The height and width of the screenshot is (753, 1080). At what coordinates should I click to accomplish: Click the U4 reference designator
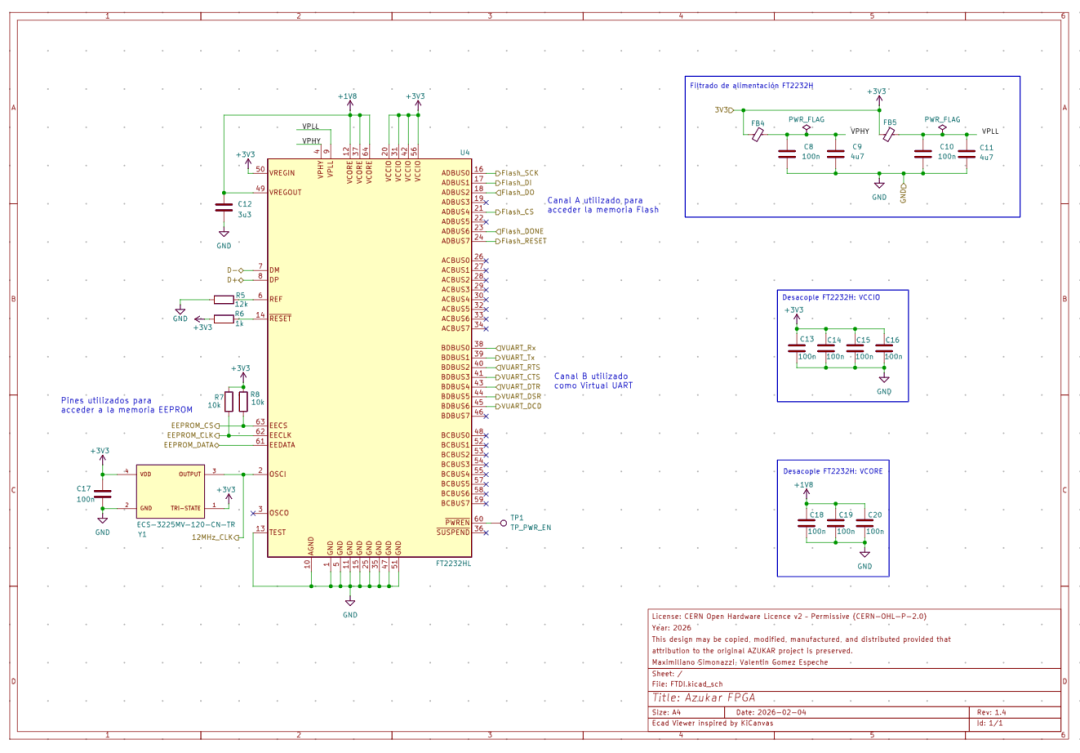tap(464, 153)
